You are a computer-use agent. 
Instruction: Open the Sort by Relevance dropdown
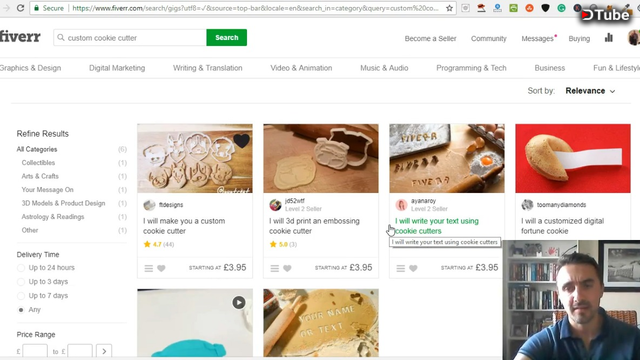point(590,91)
